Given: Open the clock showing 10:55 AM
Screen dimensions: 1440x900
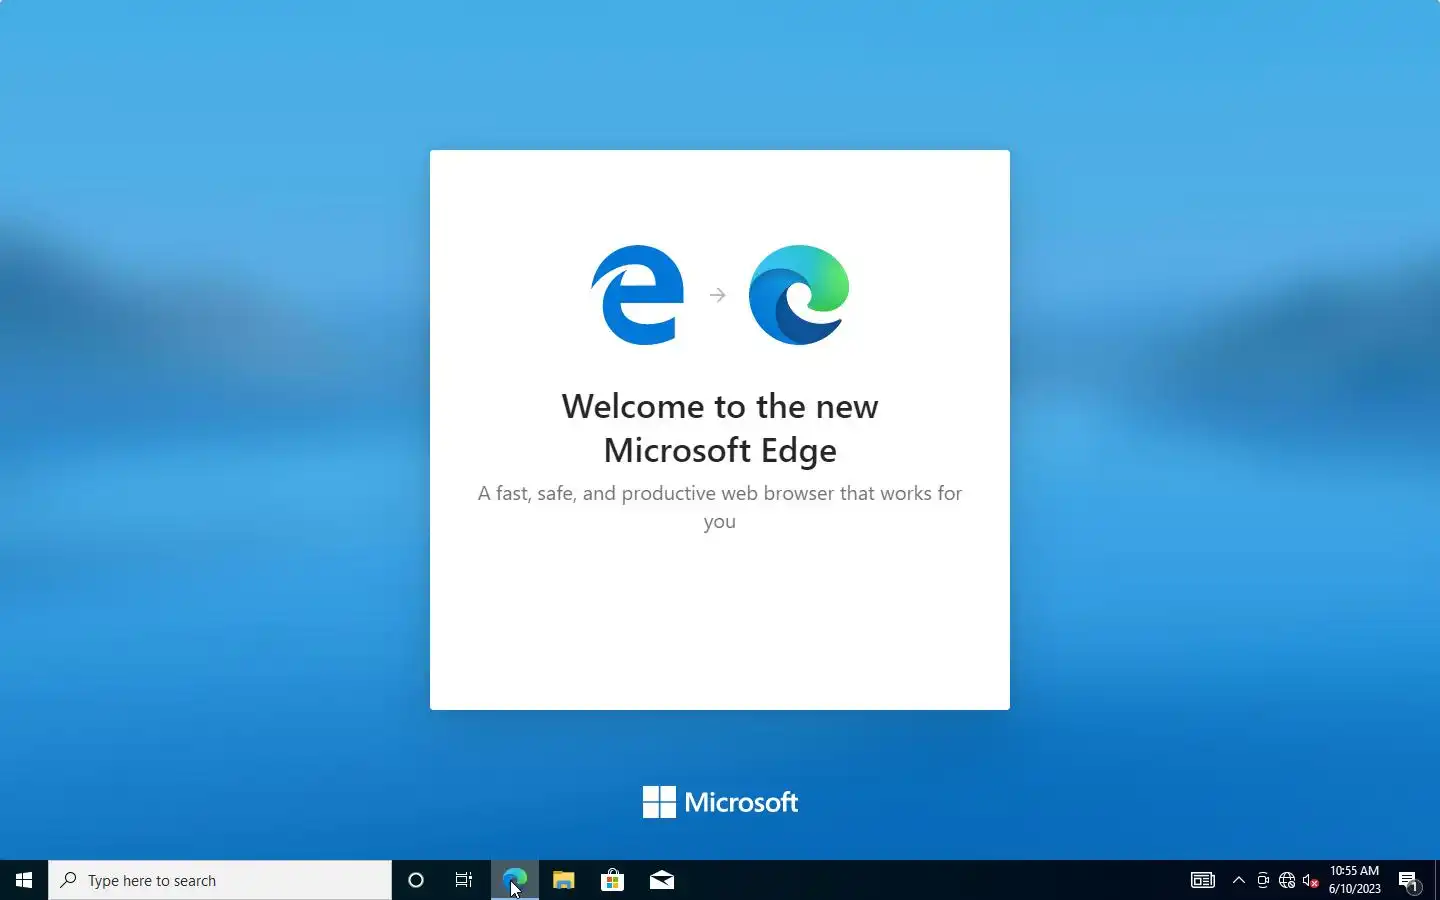Looking at the screenshot, I should [x=1355, y=880].
